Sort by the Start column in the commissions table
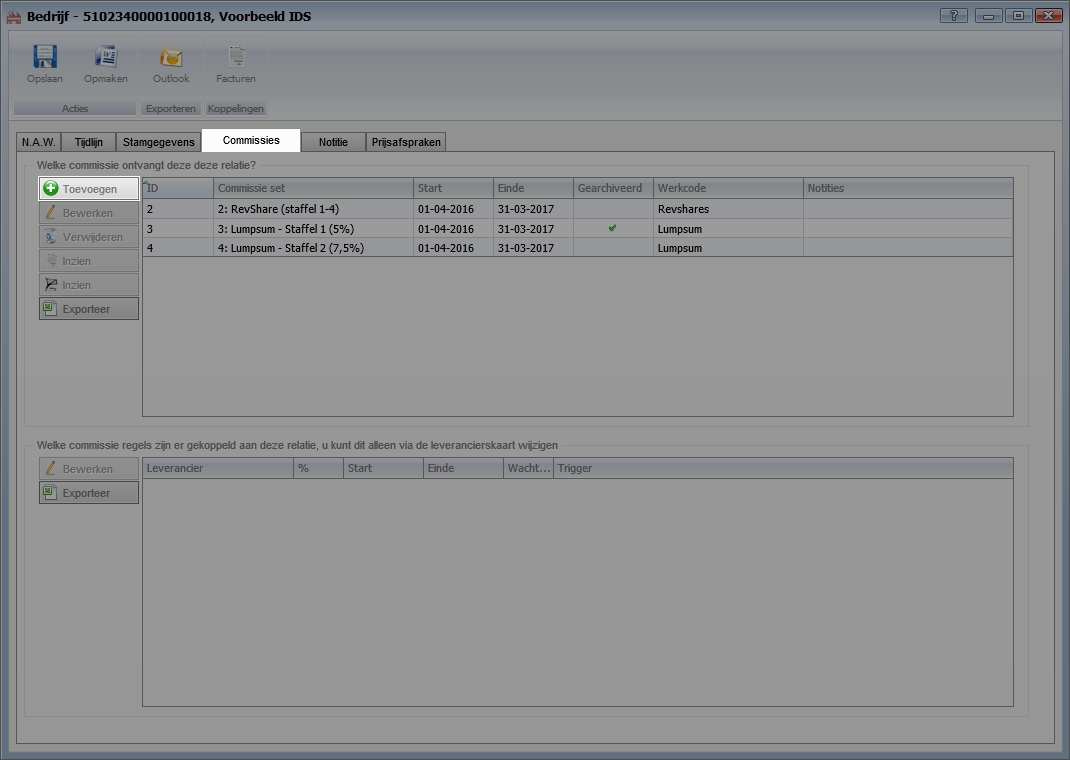This screenshot has height=760, width=1070. click(452, 188)
